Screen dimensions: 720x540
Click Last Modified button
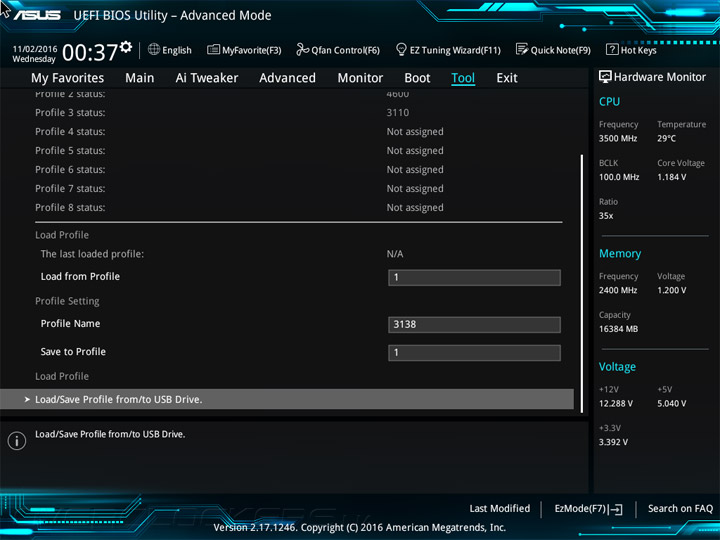point(500,508)
